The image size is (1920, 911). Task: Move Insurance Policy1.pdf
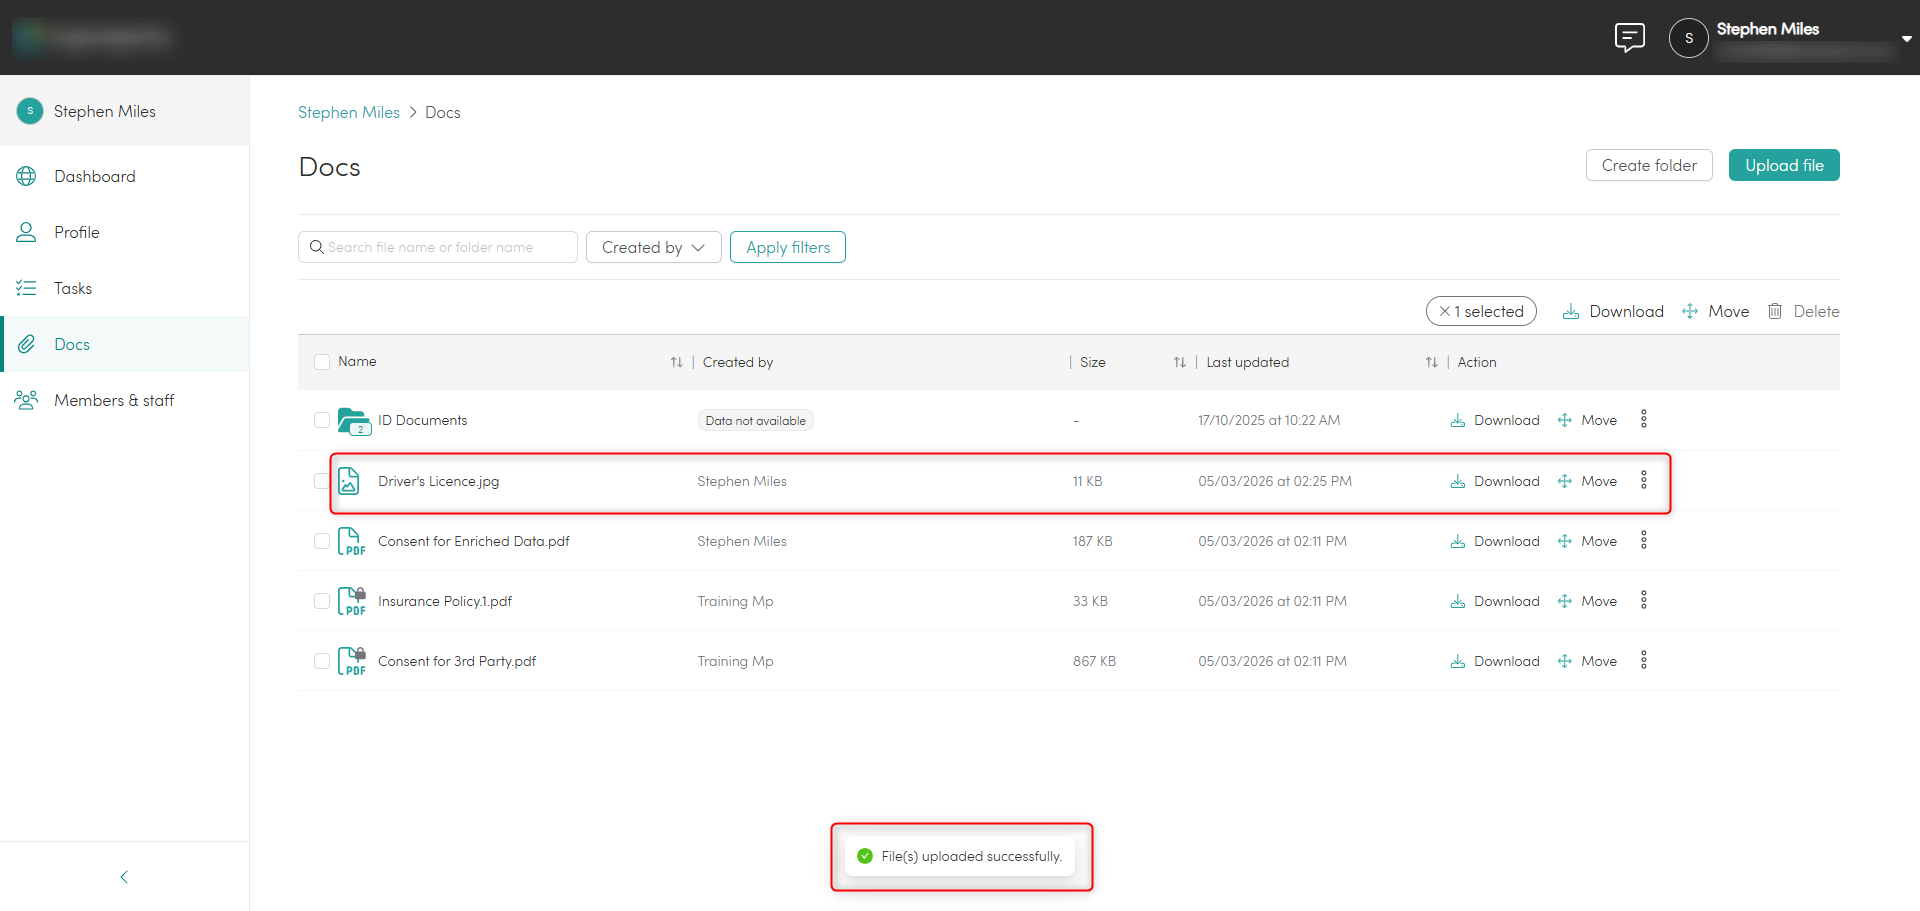click(x=1587, y=601)
